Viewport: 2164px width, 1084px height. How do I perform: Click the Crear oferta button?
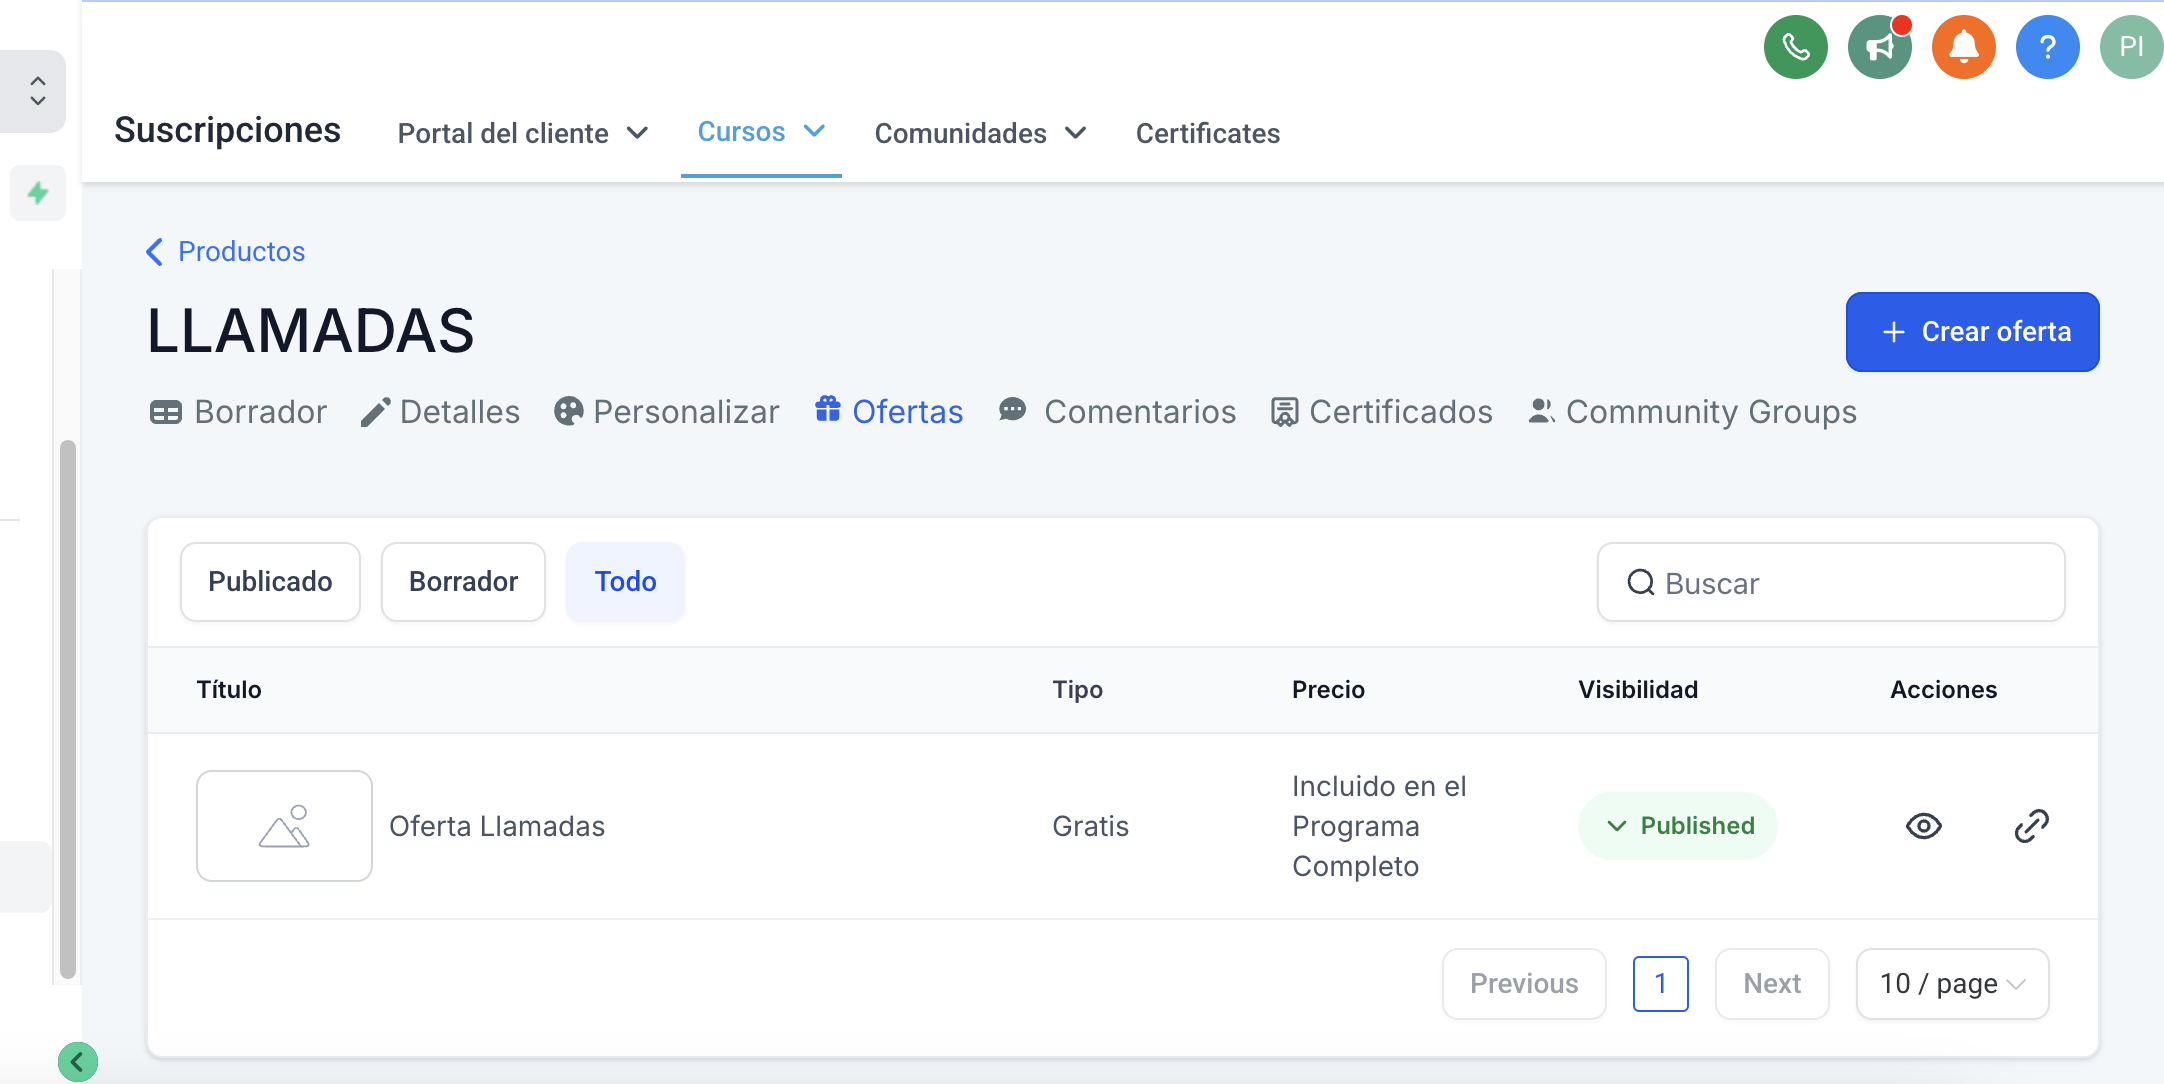1971,332
